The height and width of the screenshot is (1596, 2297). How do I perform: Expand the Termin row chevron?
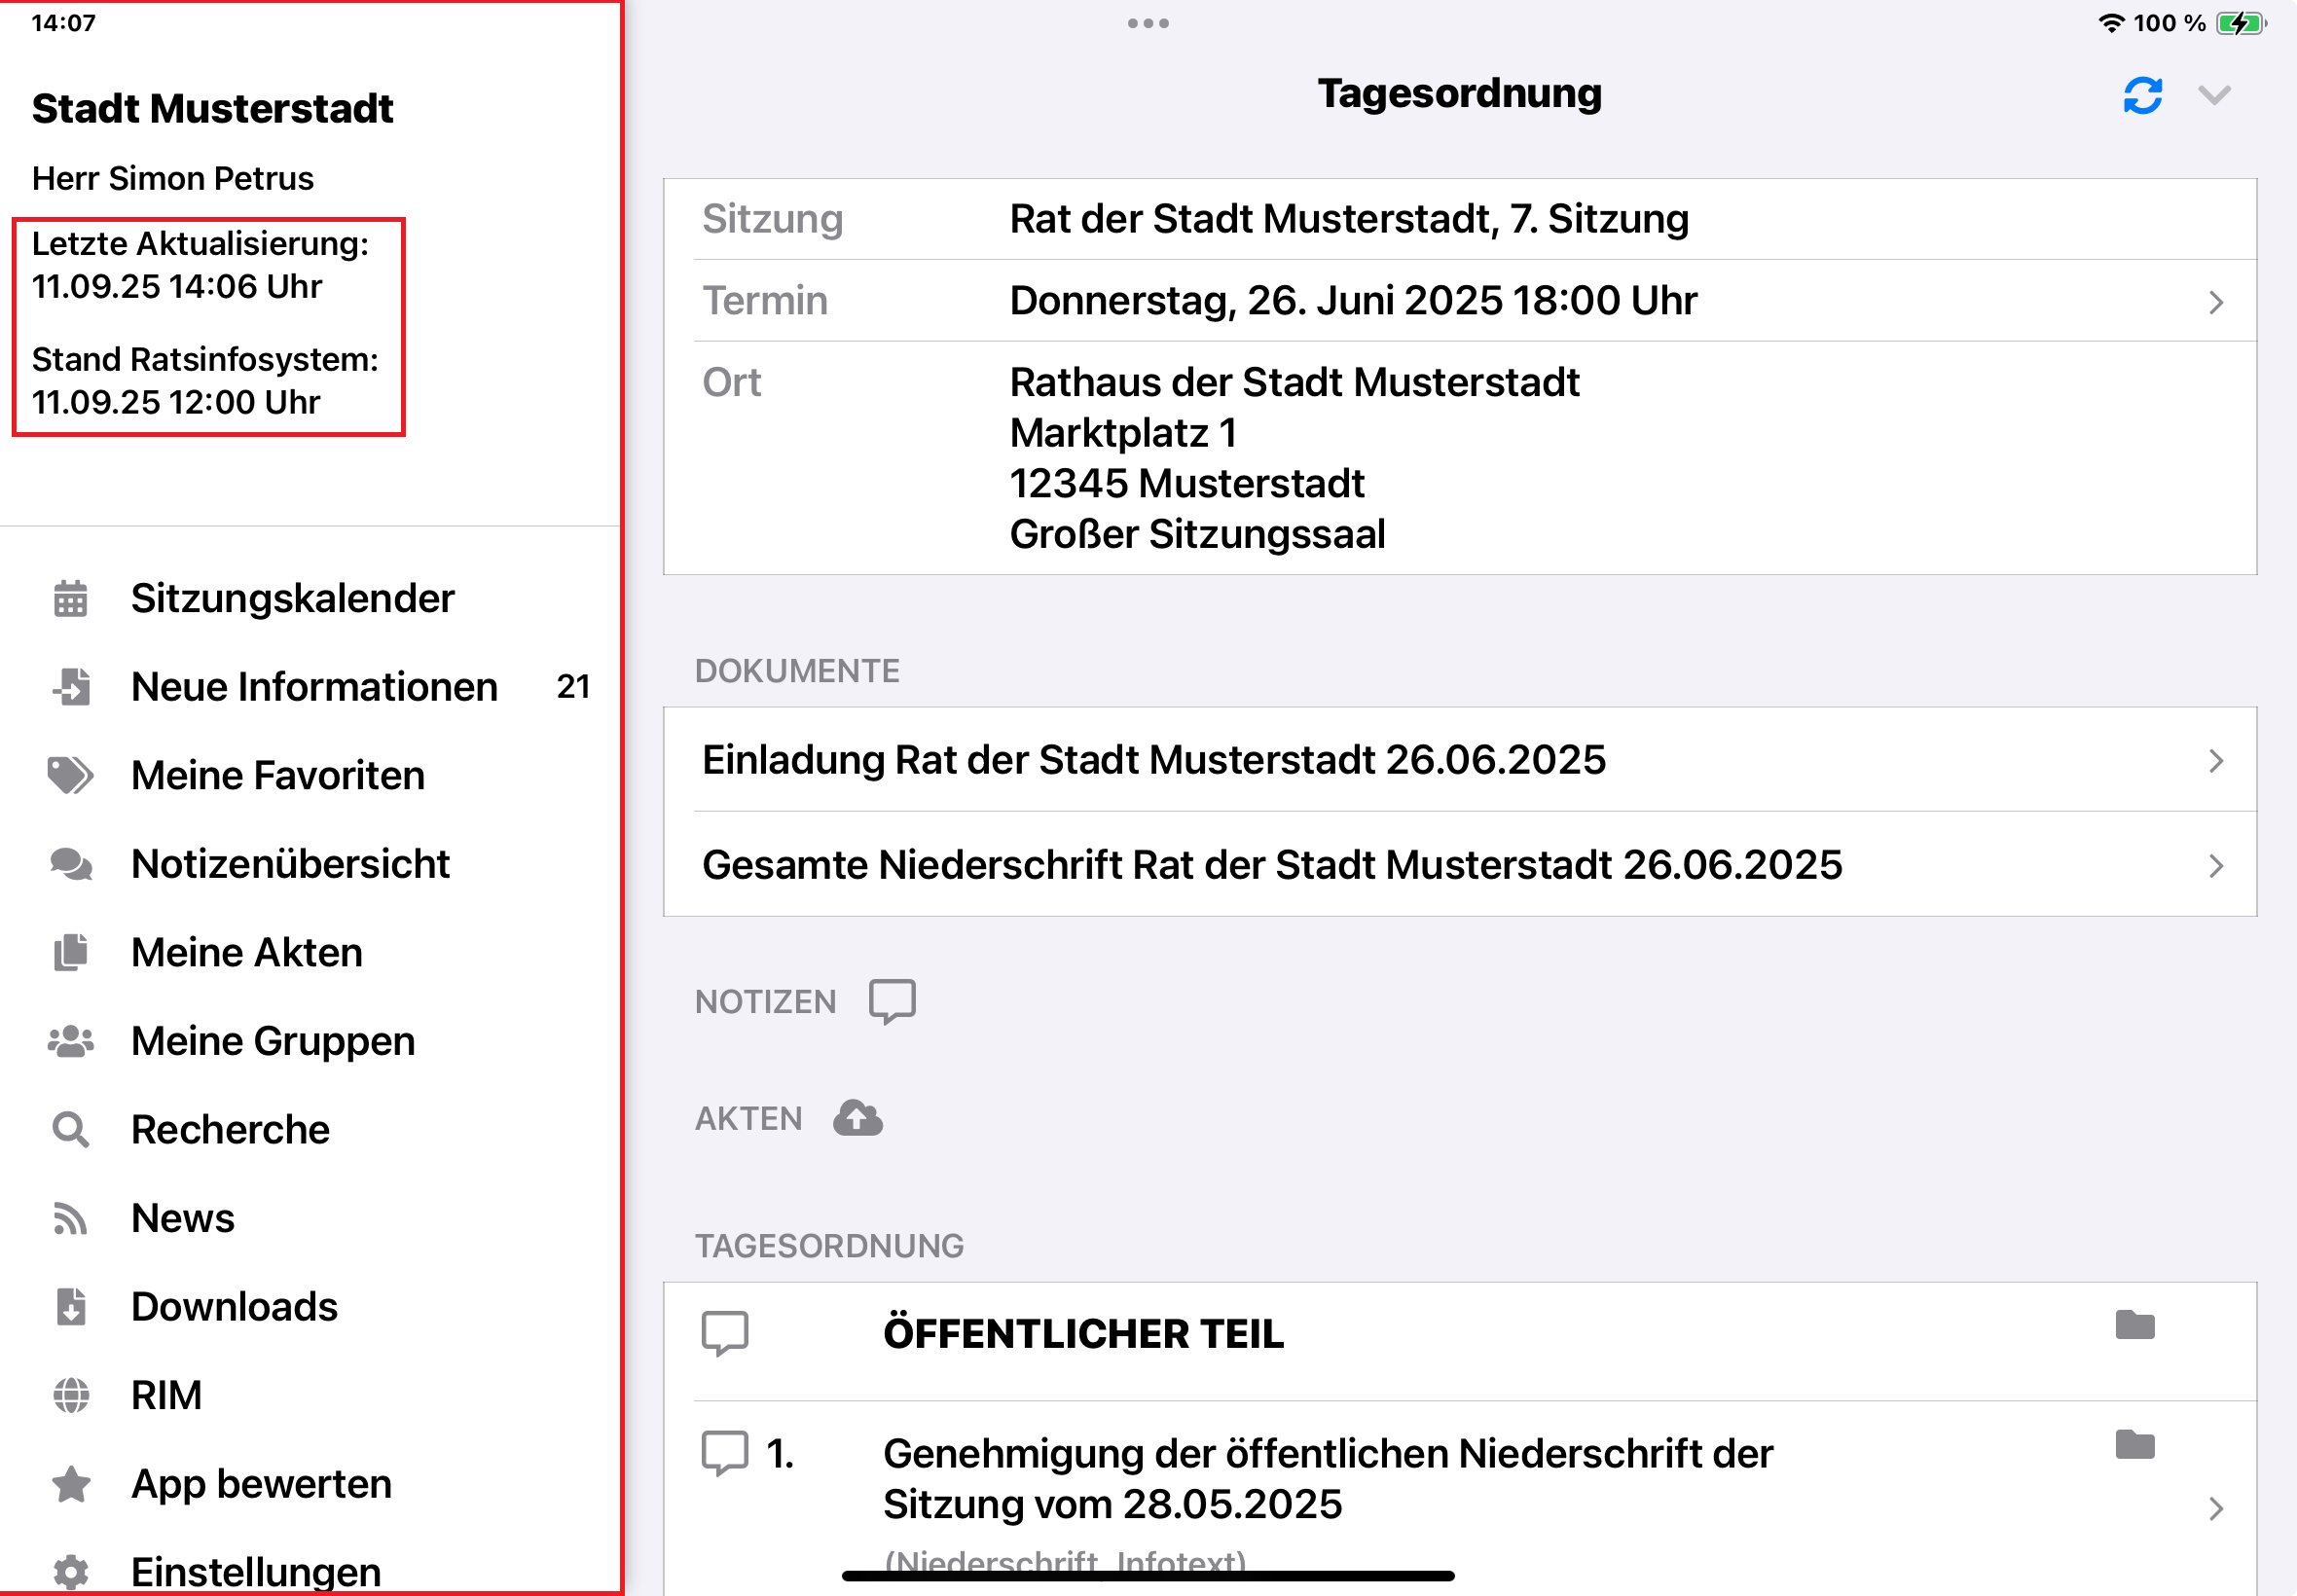(x=2217, y=301)
